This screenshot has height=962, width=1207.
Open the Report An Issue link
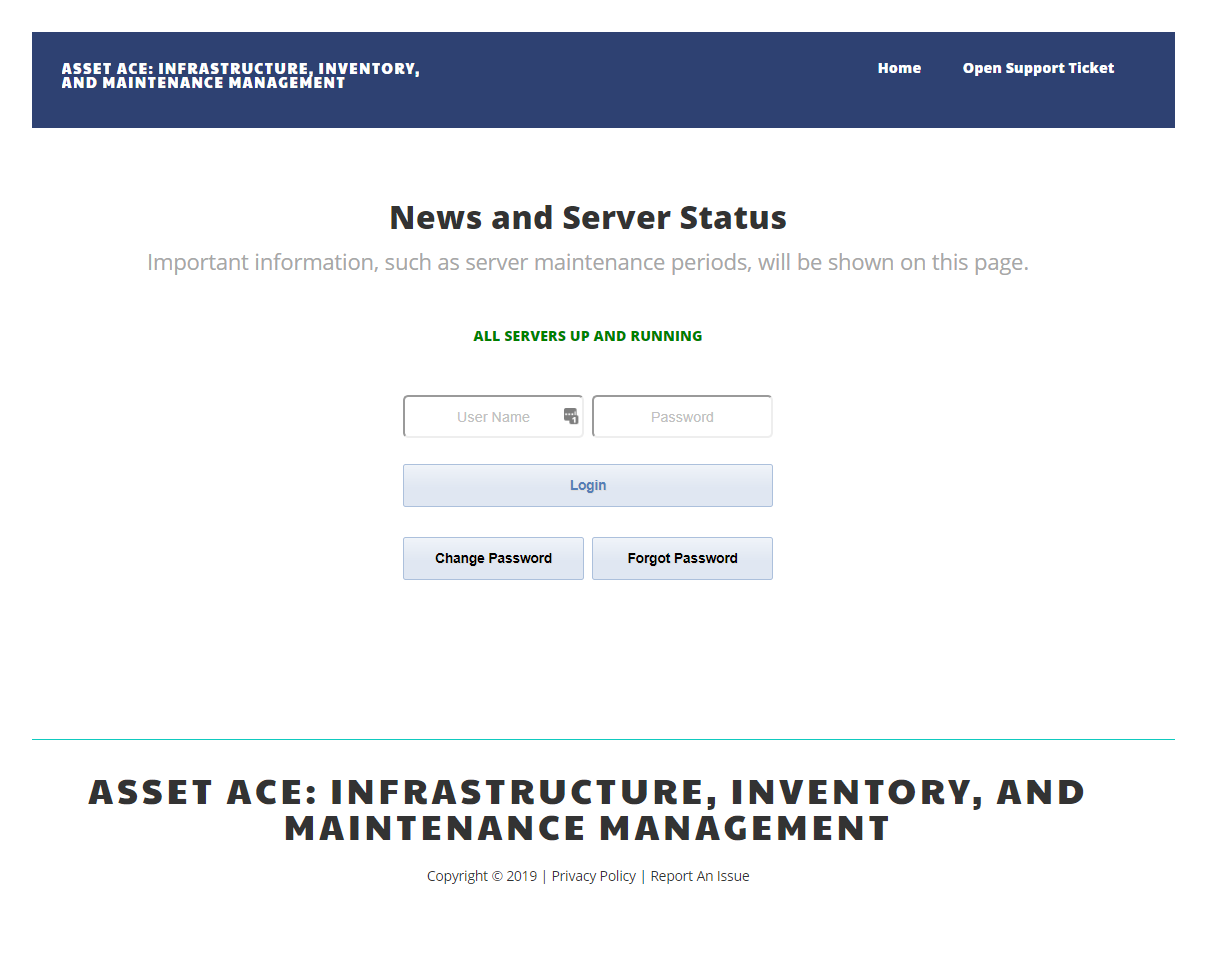pos(700,876)
